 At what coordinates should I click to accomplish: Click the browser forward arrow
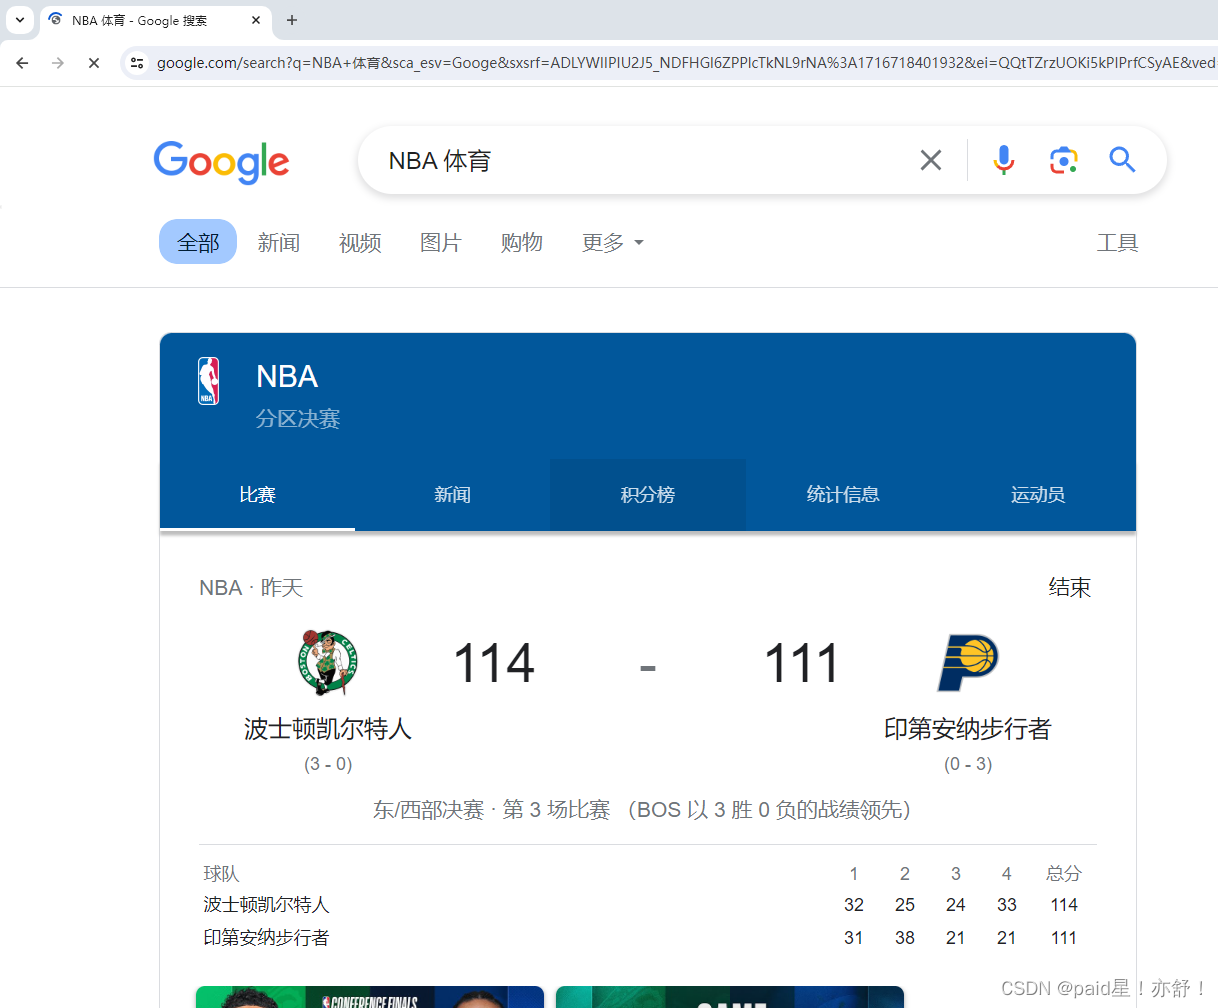(58, 63)
